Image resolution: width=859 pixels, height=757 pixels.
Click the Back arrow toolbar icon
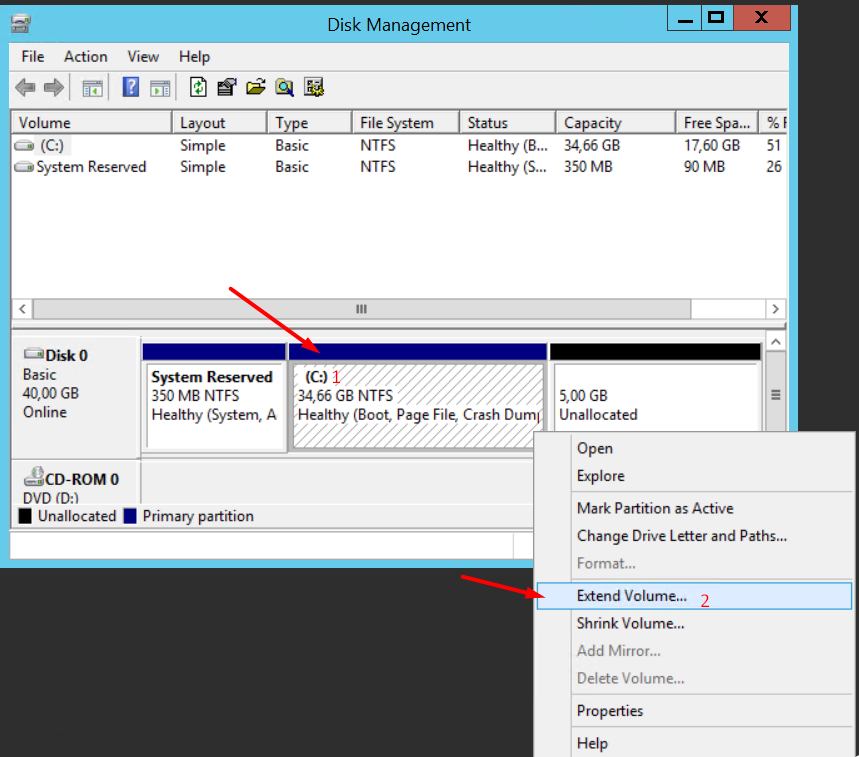(25, 87)
